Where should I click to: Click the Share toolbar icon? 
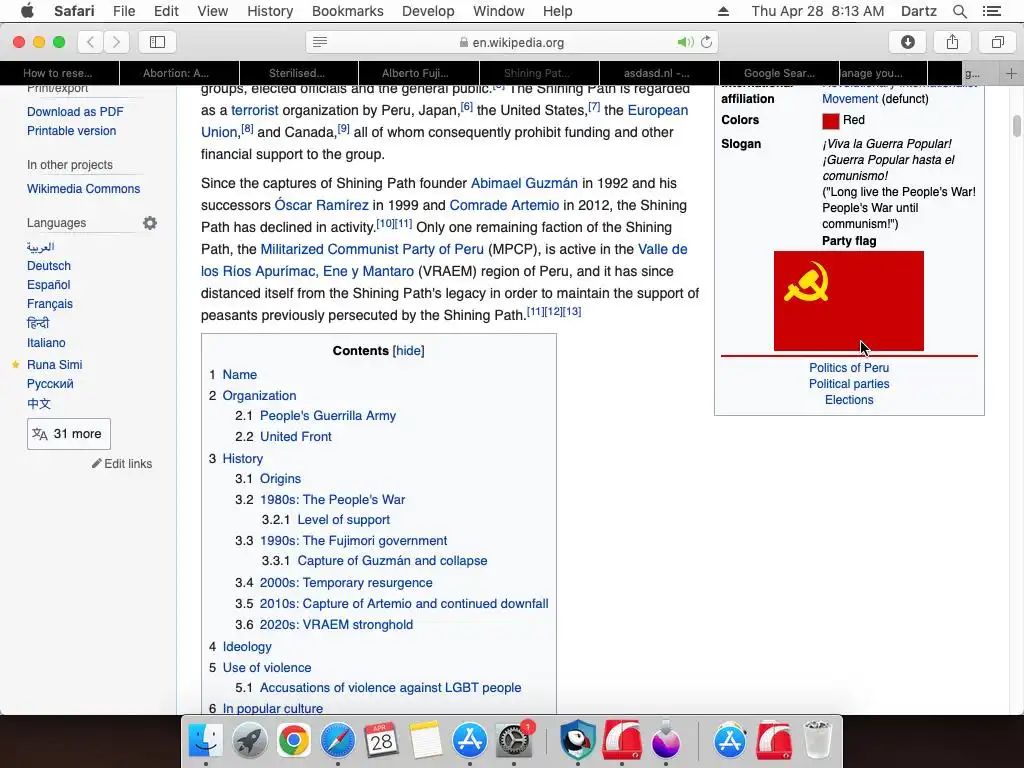pyautogui.click(x=952, y=42)
